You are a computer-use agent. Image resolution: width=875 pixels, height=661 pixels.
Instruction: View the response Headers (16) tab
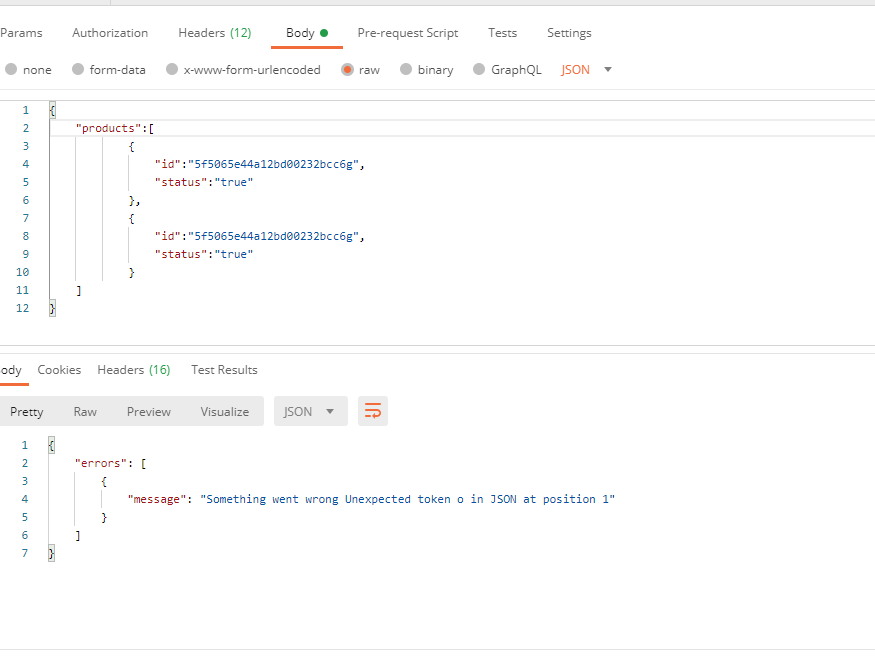[x=134, y=370]
